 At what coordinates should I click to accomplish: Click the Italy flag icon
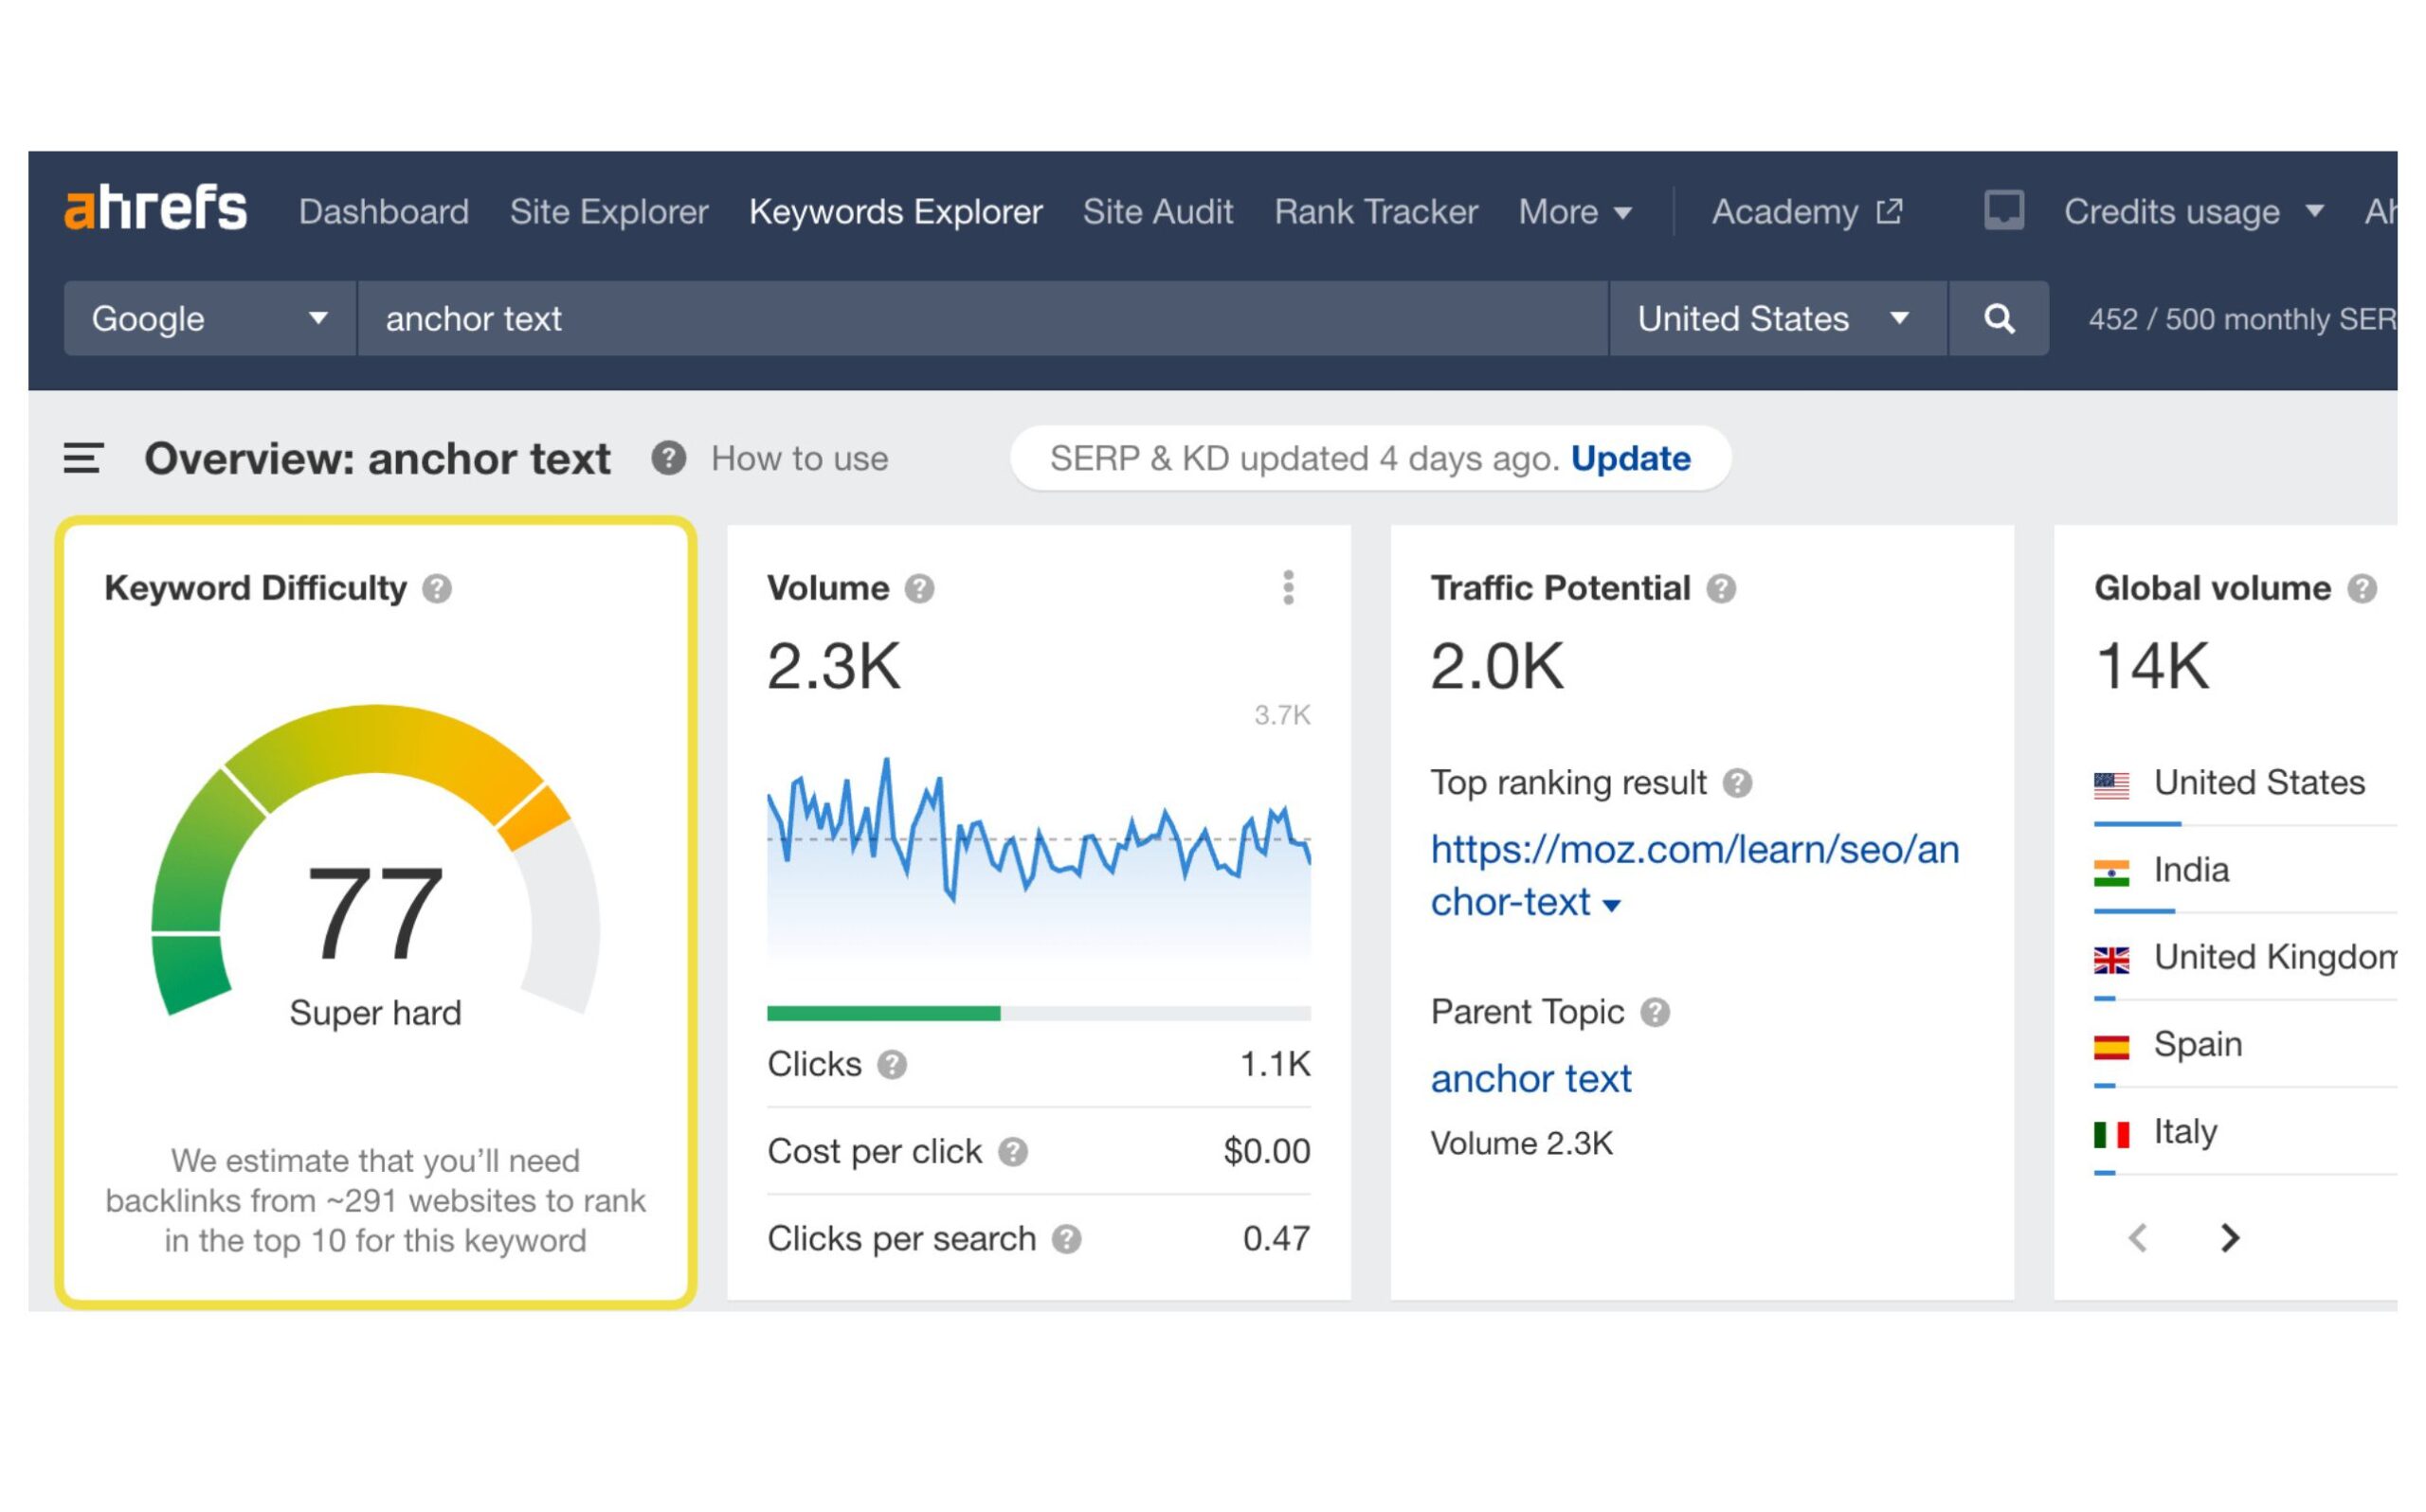(2111, 1134)
